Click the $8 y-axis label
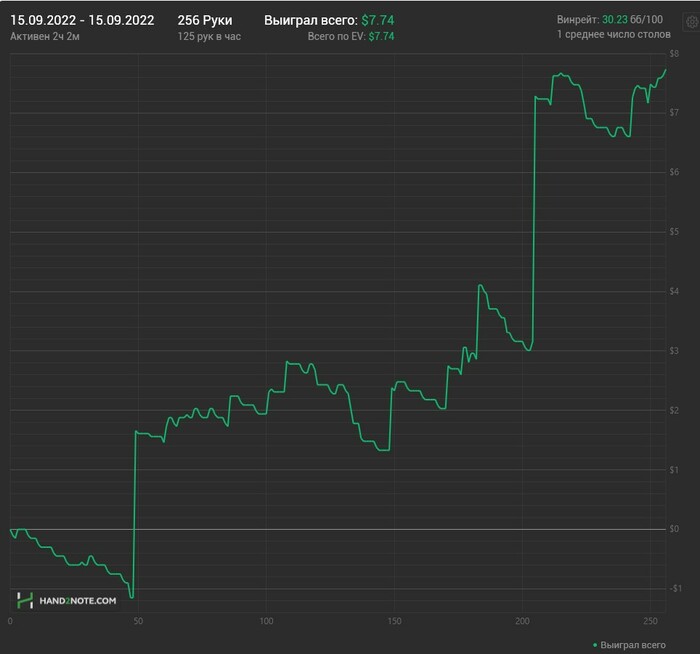700x654 pixels. [x=674, y=54]
